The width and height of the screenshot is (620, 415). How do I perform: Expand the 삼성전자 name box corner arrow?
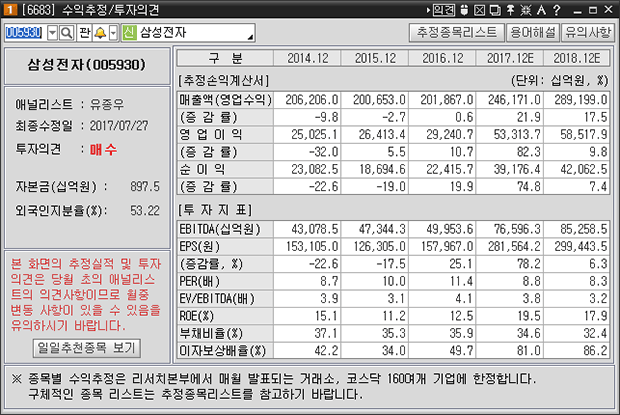[x=250, y=37]
